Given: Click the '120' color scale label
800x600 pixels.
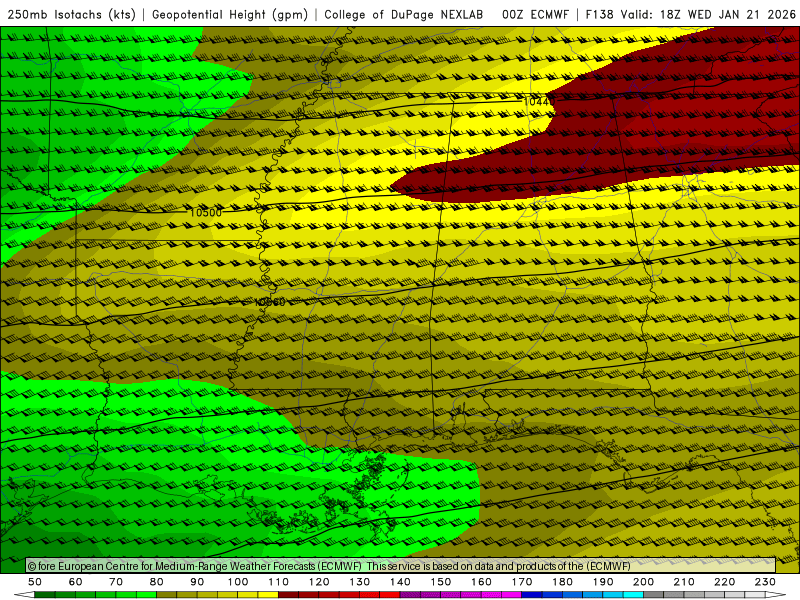Looking at the screenshot, I should point(319,582).
